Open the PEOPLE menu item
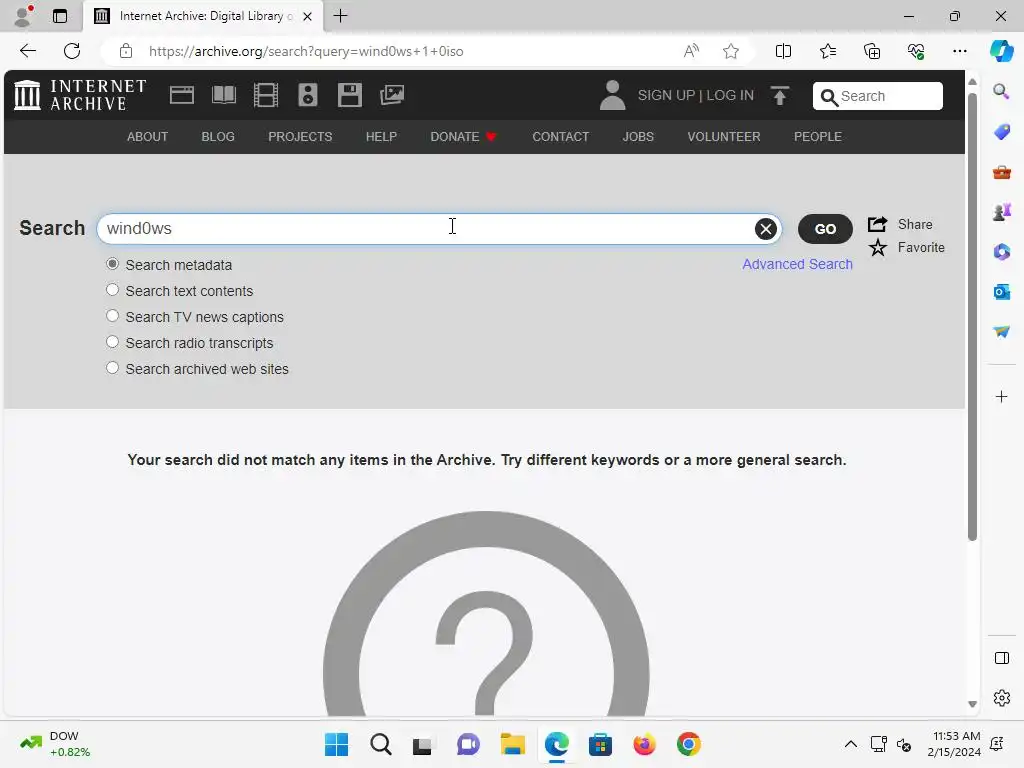1024x768 pixels. [x=818, y=136]
